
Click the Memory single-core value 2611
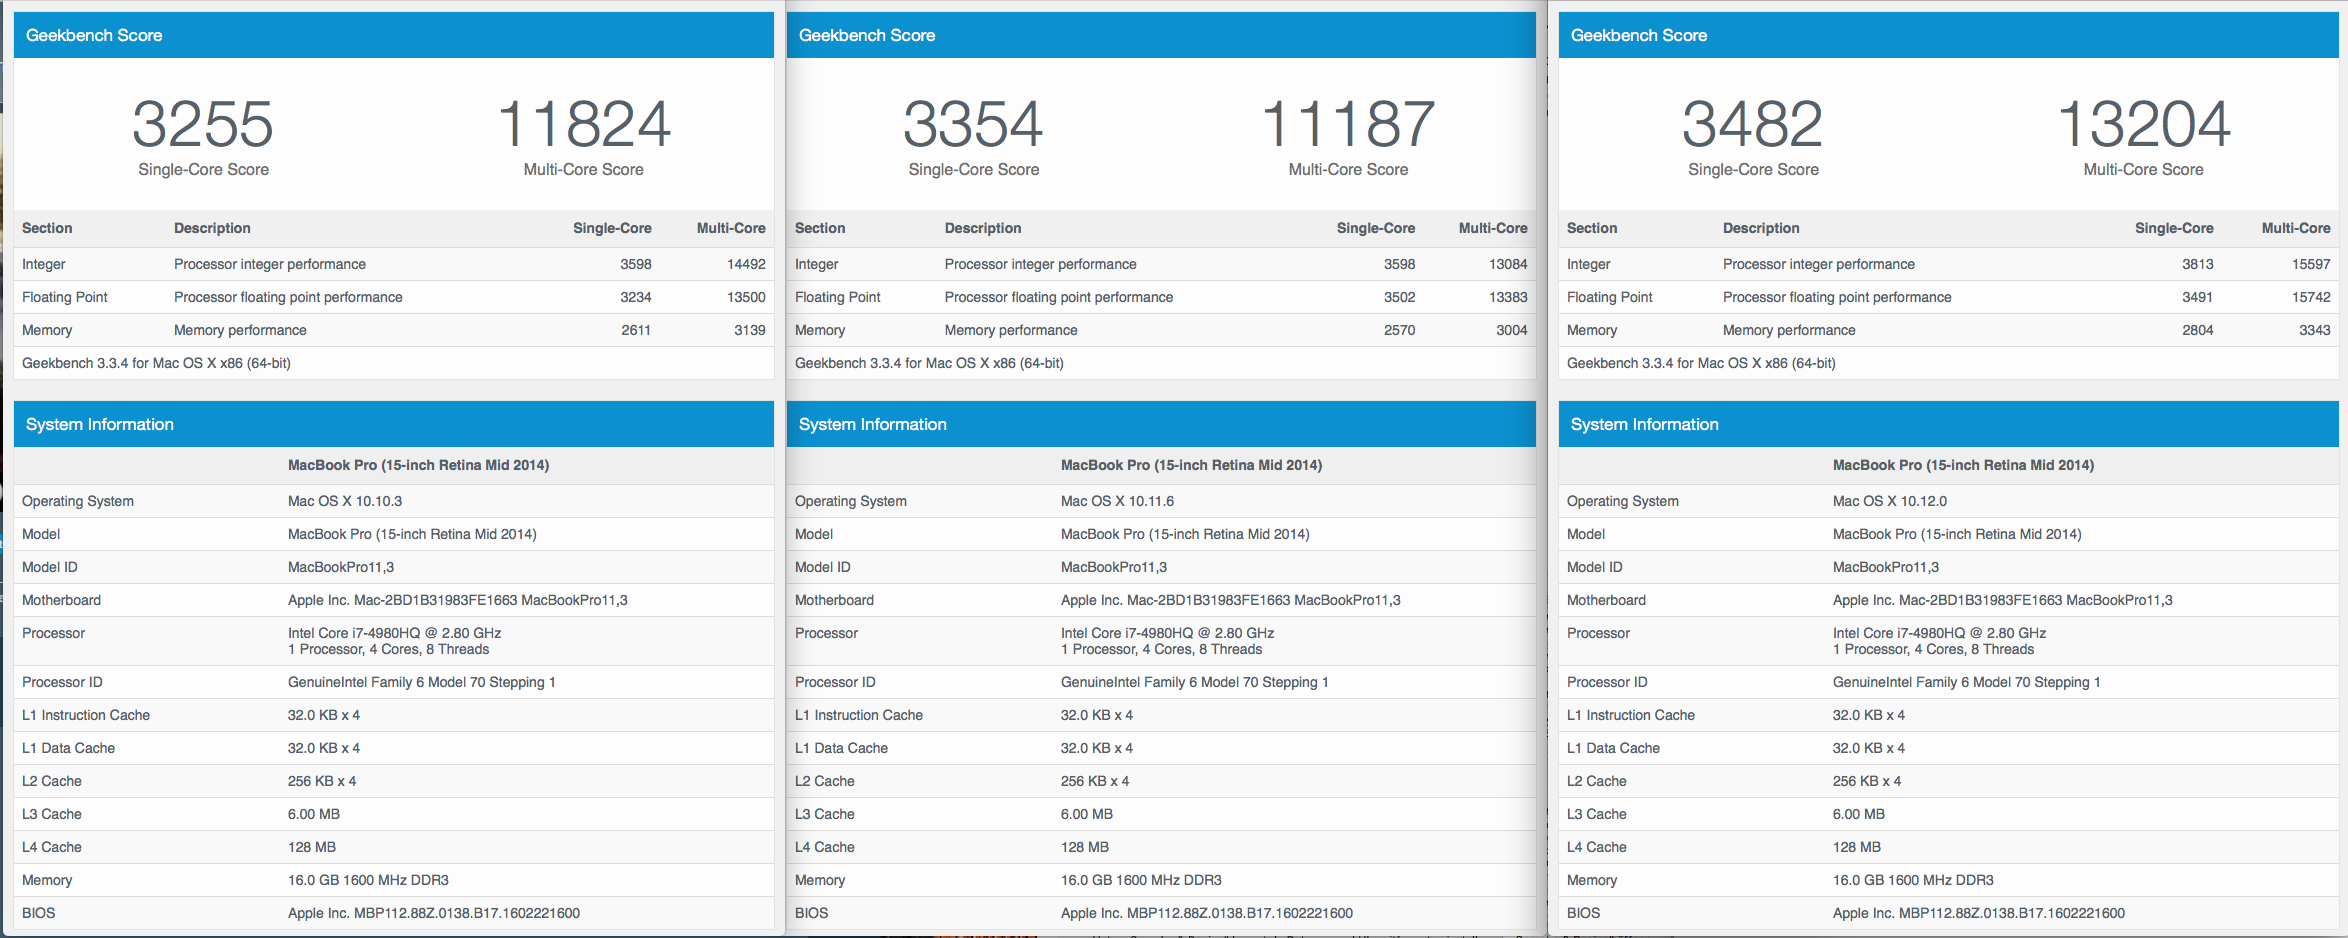pos(636,330)
